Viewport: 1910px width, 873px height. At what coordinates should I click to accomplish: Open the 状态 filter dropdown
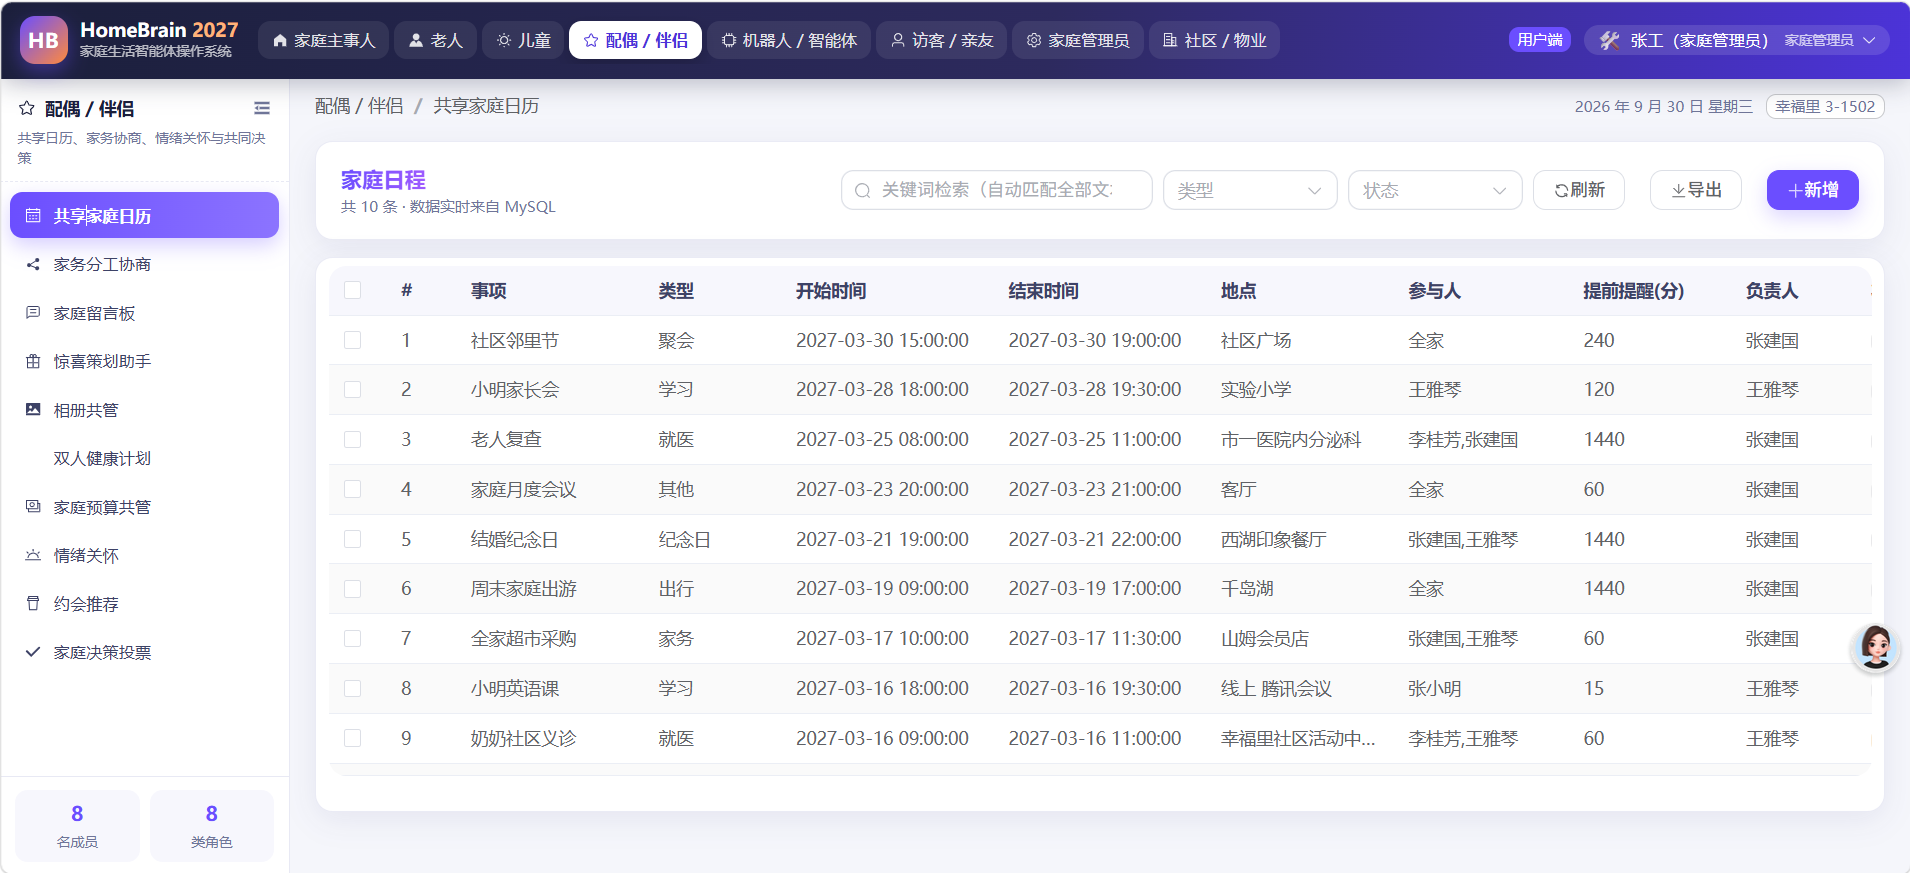tap(1435, 190)
